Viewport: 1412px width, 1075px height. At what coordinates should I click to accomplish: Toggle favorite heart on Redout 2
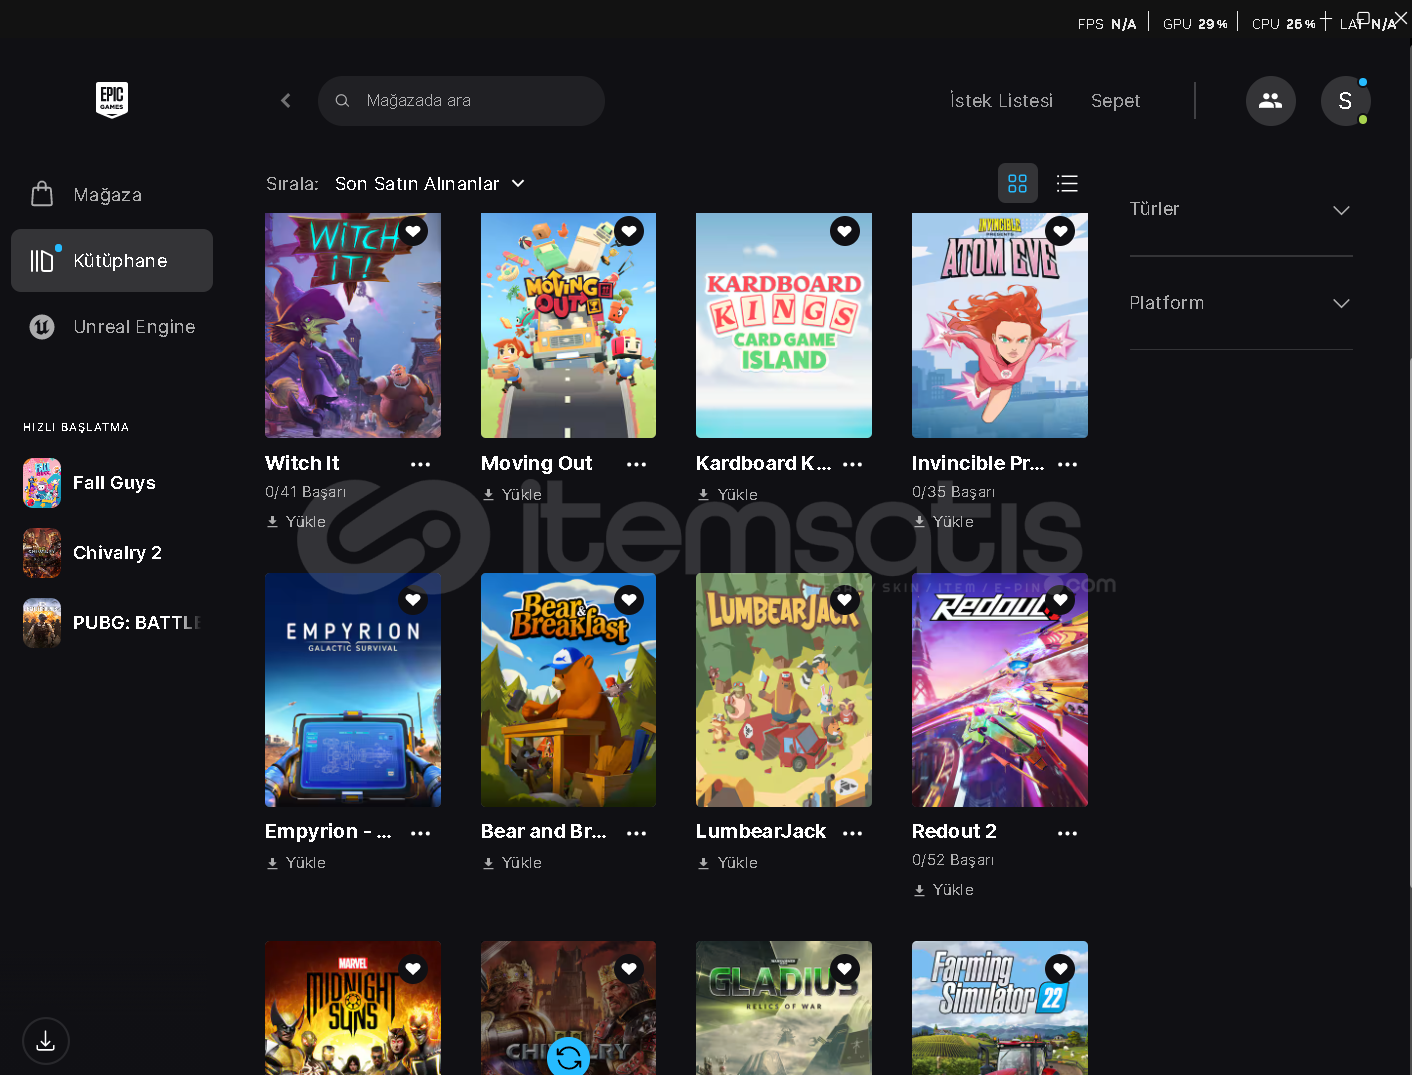click(1060, 600)
